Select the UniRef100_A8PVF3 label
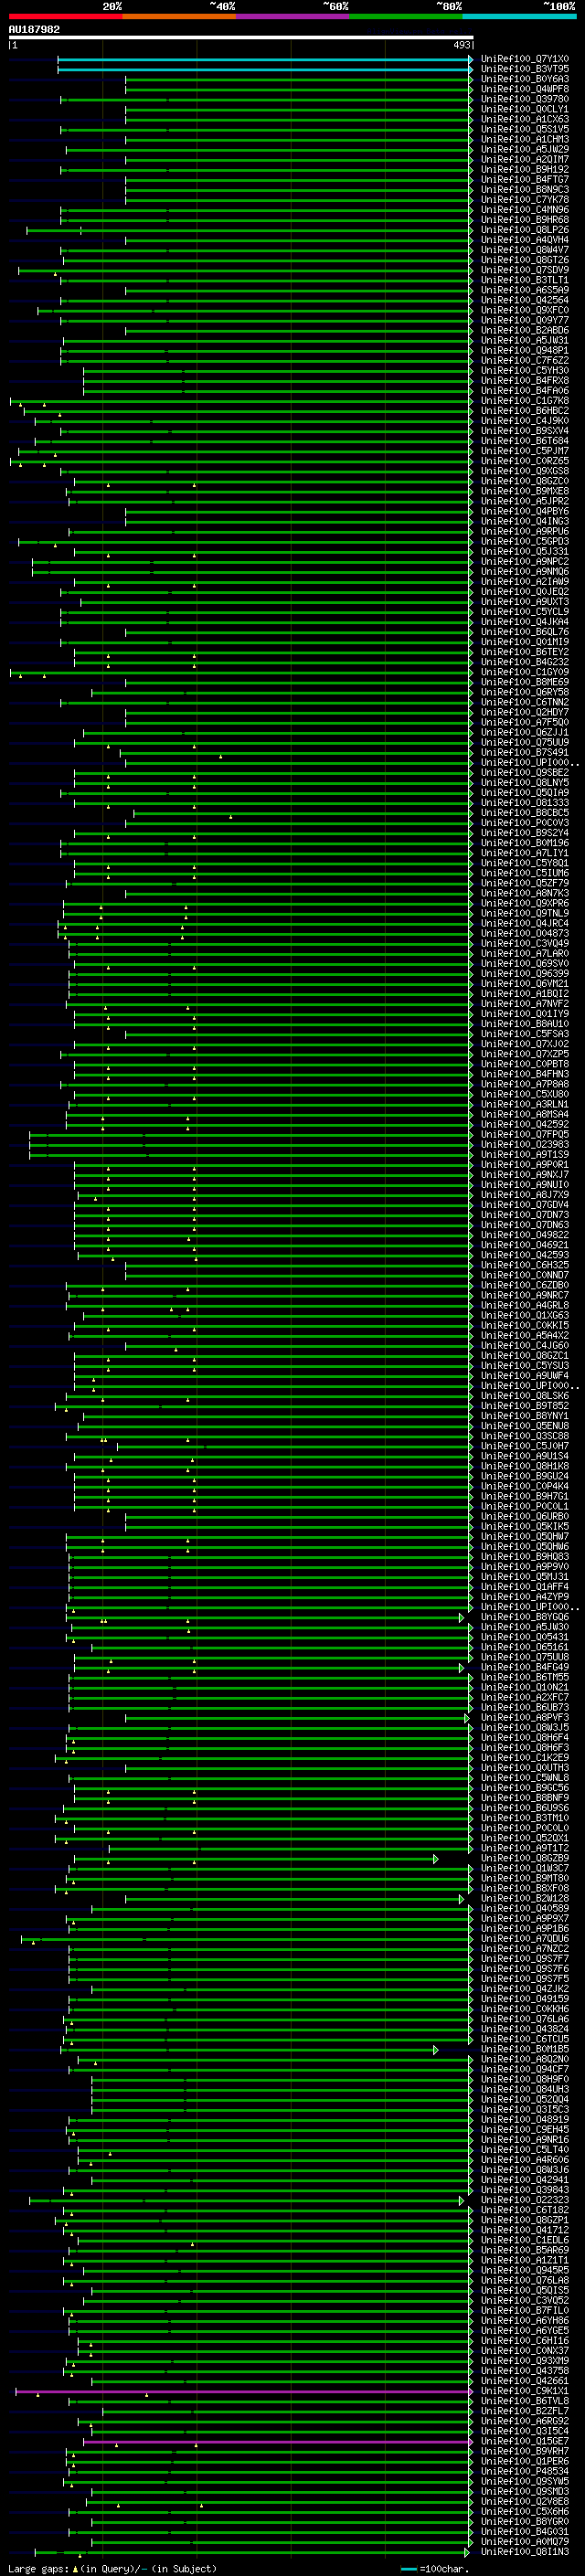This screenshot has width=585, height=2576. (x=525, y=1719)
